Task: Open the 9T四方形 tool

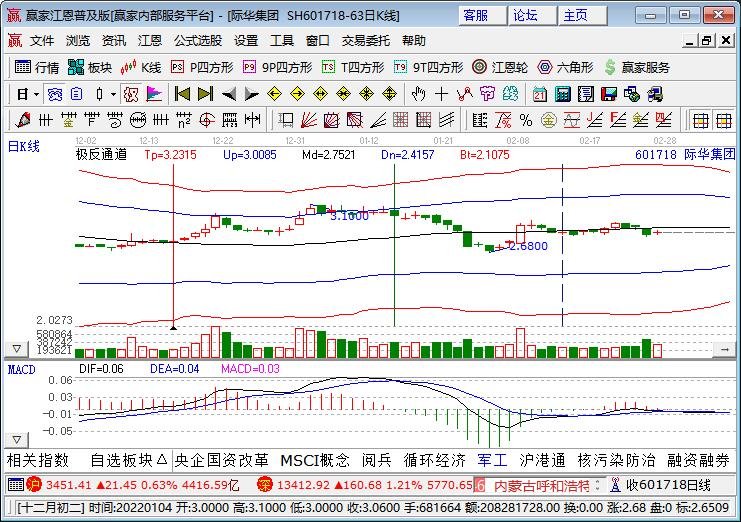Action: (428, 68)
